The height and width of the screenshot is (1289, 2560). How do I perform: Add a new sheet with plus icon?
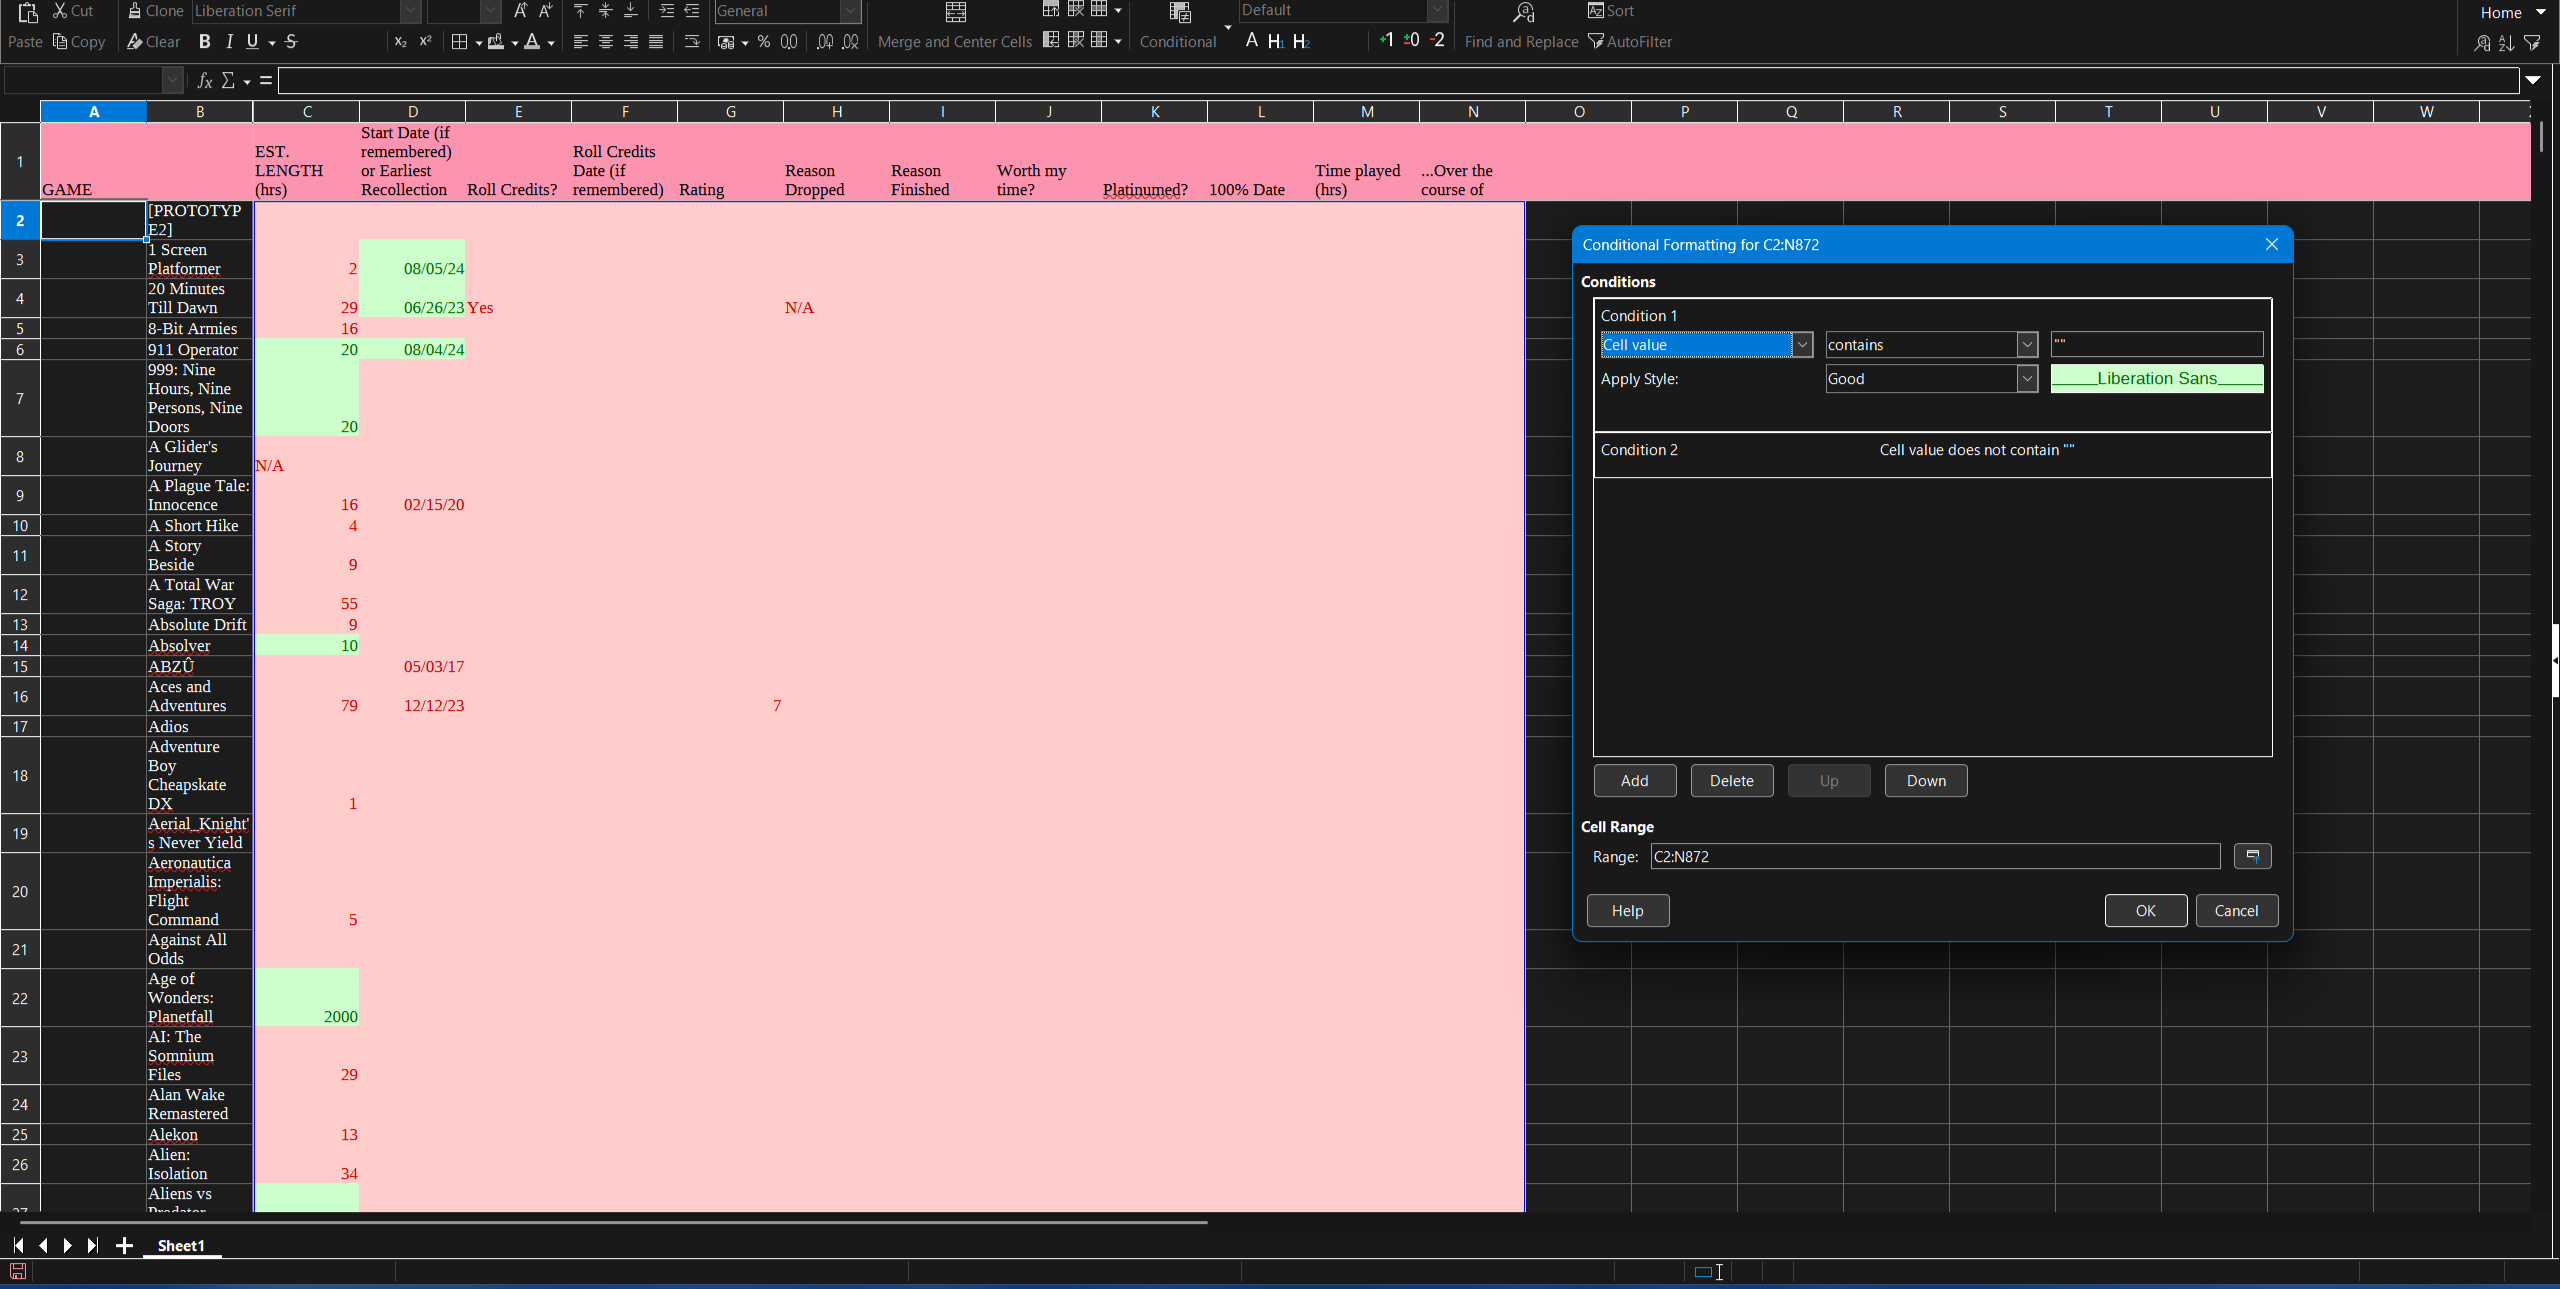(x=124, y=1246)
